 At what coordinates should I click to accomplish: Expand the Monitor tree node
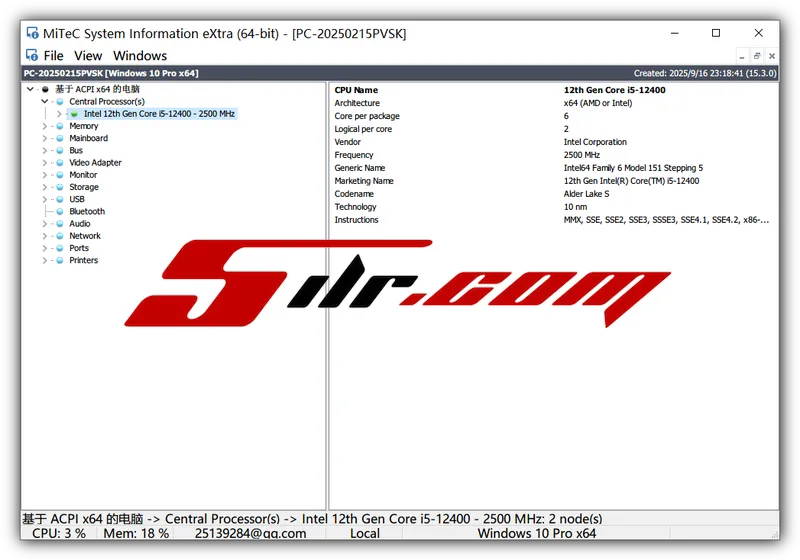[x=45, y=175]
